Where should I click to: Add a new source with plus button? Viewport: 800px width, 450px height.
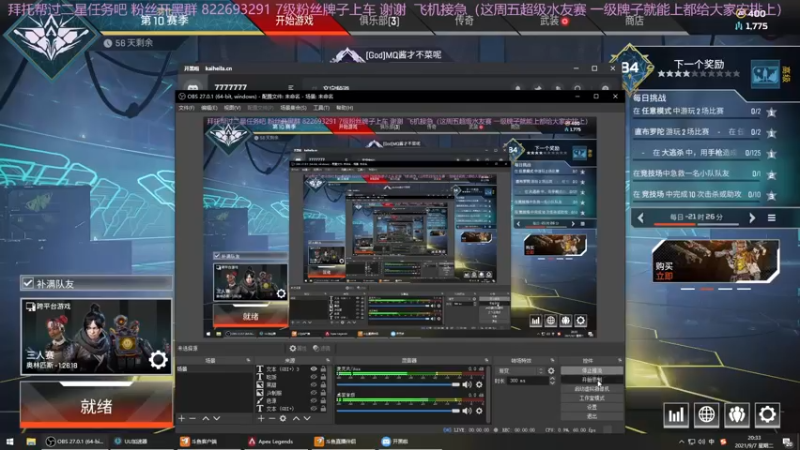261,418
